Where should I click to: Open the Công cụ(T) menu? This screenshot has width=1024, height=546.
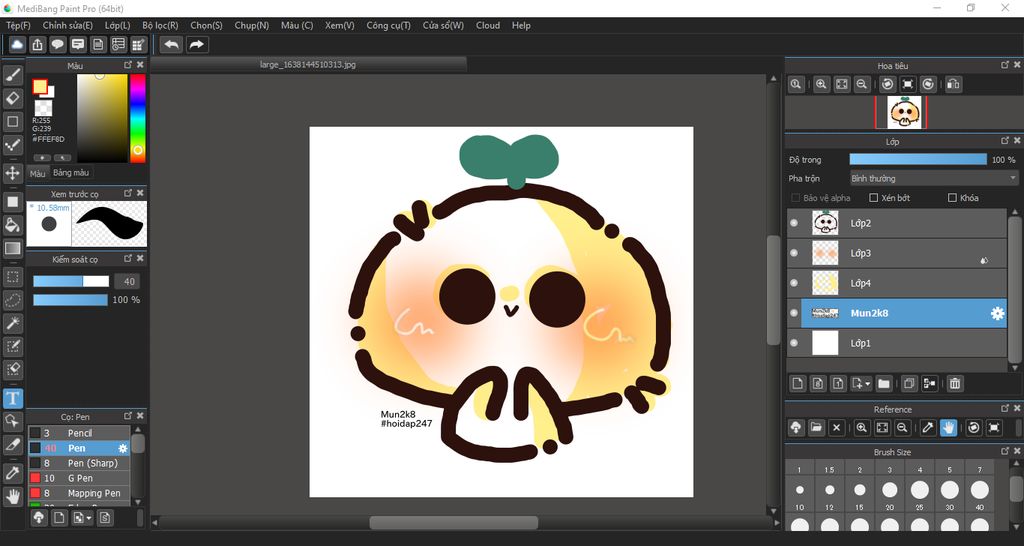click(389, 25)
